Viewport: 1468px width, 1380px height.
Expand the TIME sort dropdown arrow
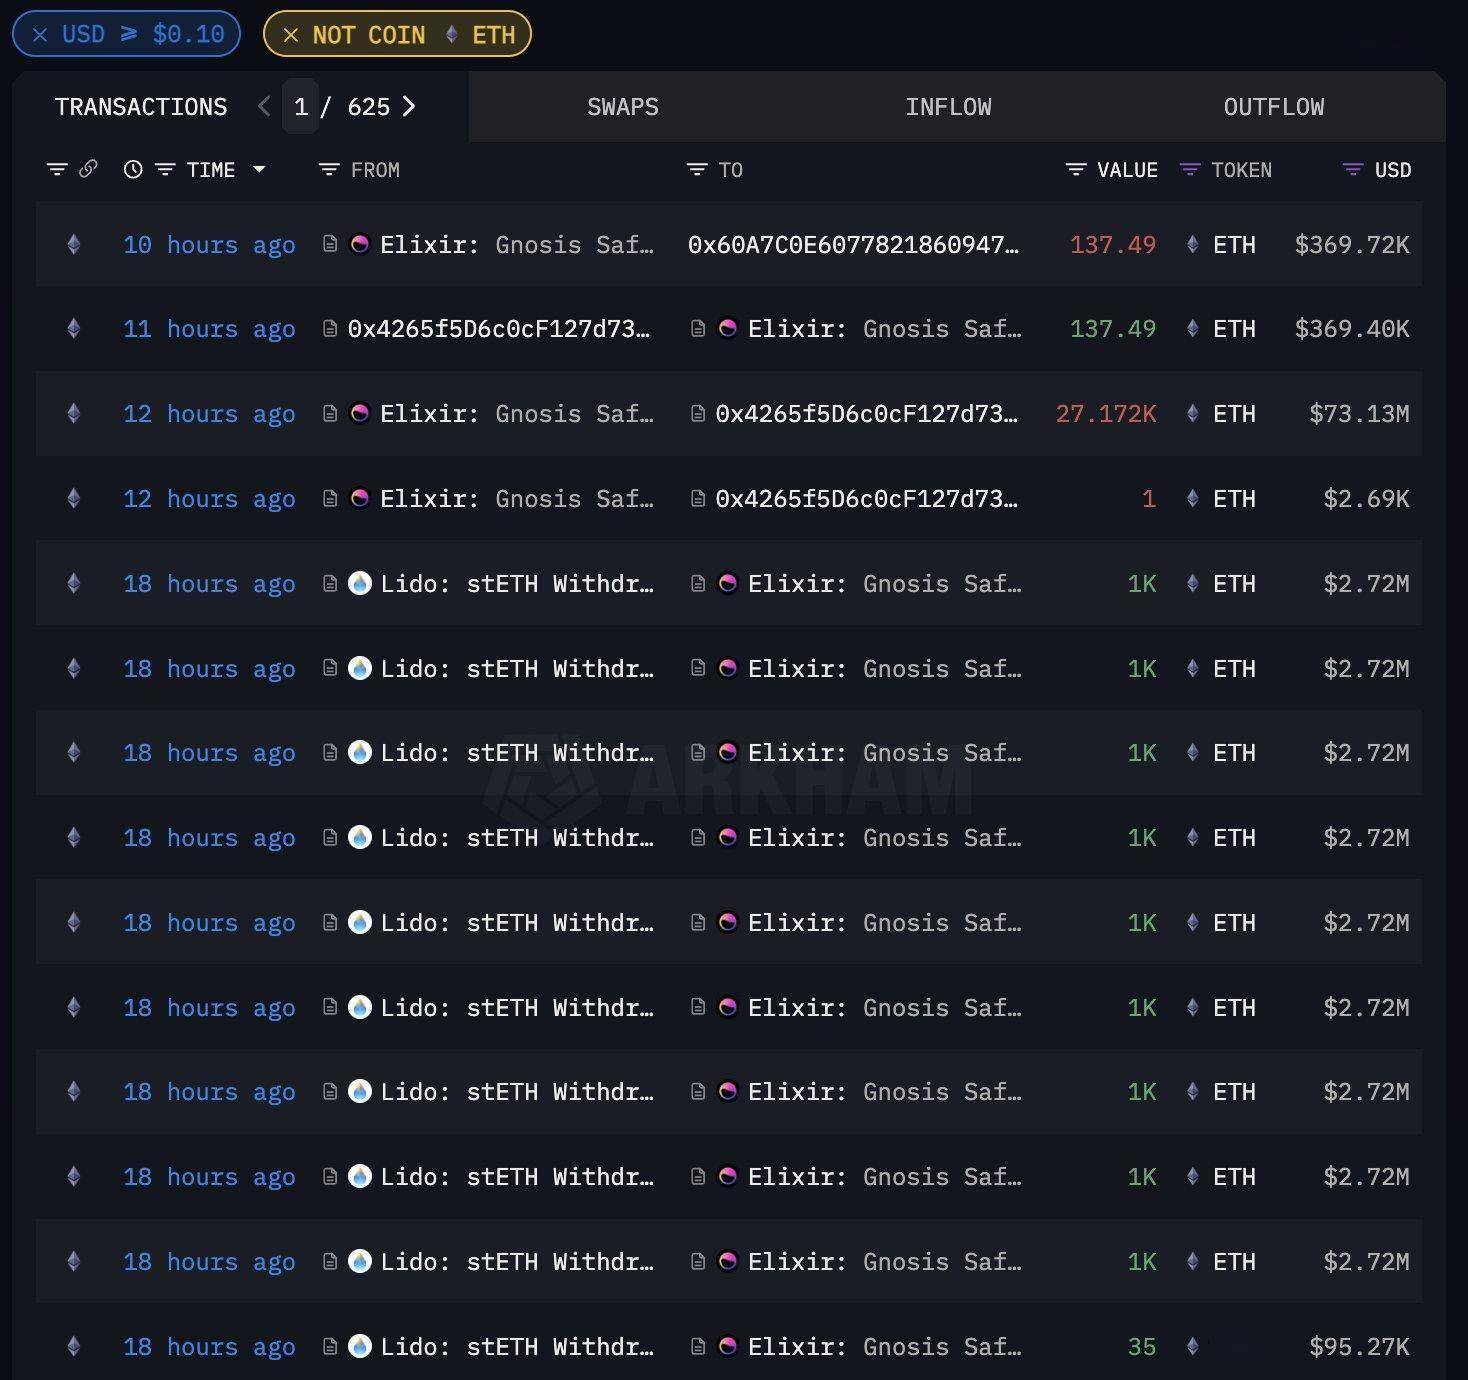[259, 169]
